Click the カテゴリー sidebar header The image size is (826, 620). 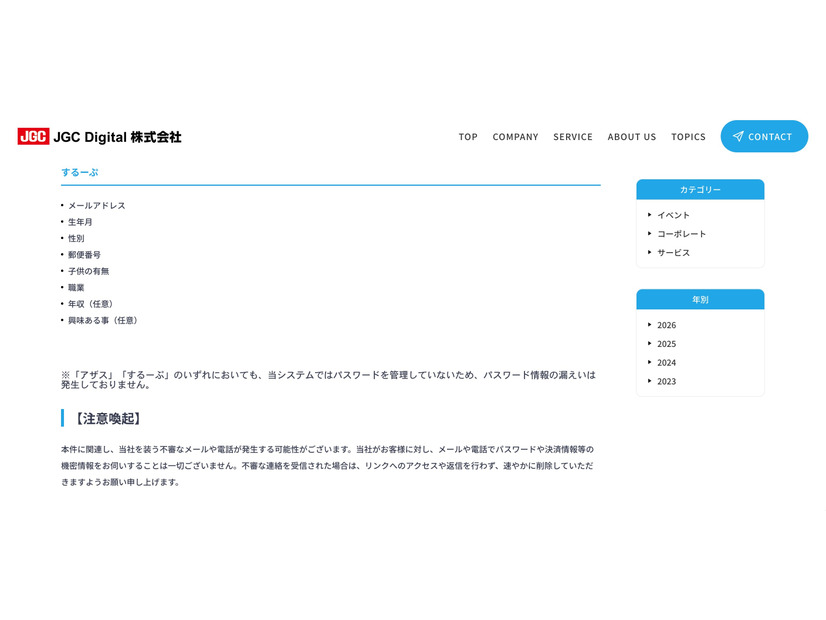coord(700,190)
